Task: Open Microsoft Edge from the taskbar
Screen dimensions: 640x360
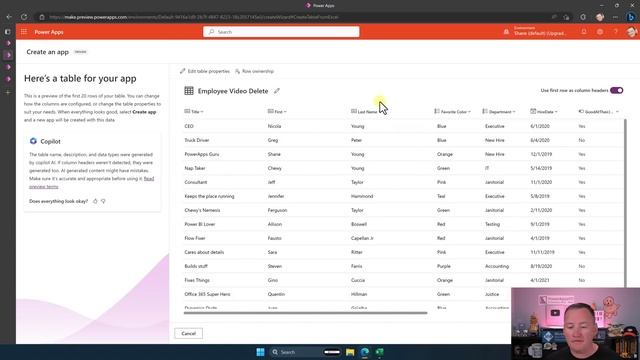Action: click(x=364, y=352)
